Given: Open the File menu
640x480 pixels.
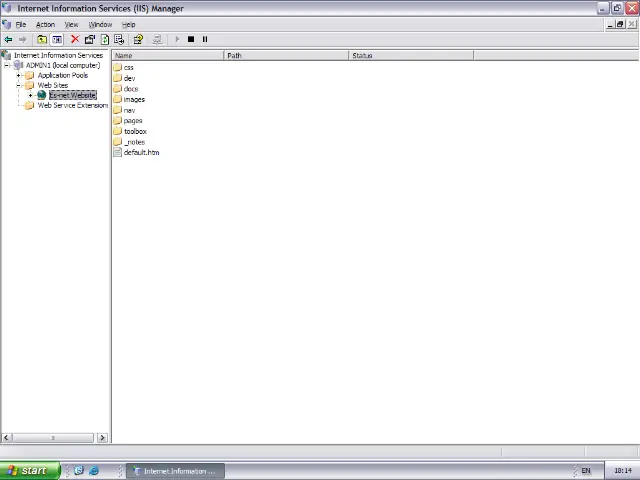Looking at the screenshot, I should [x=21, y=24].
